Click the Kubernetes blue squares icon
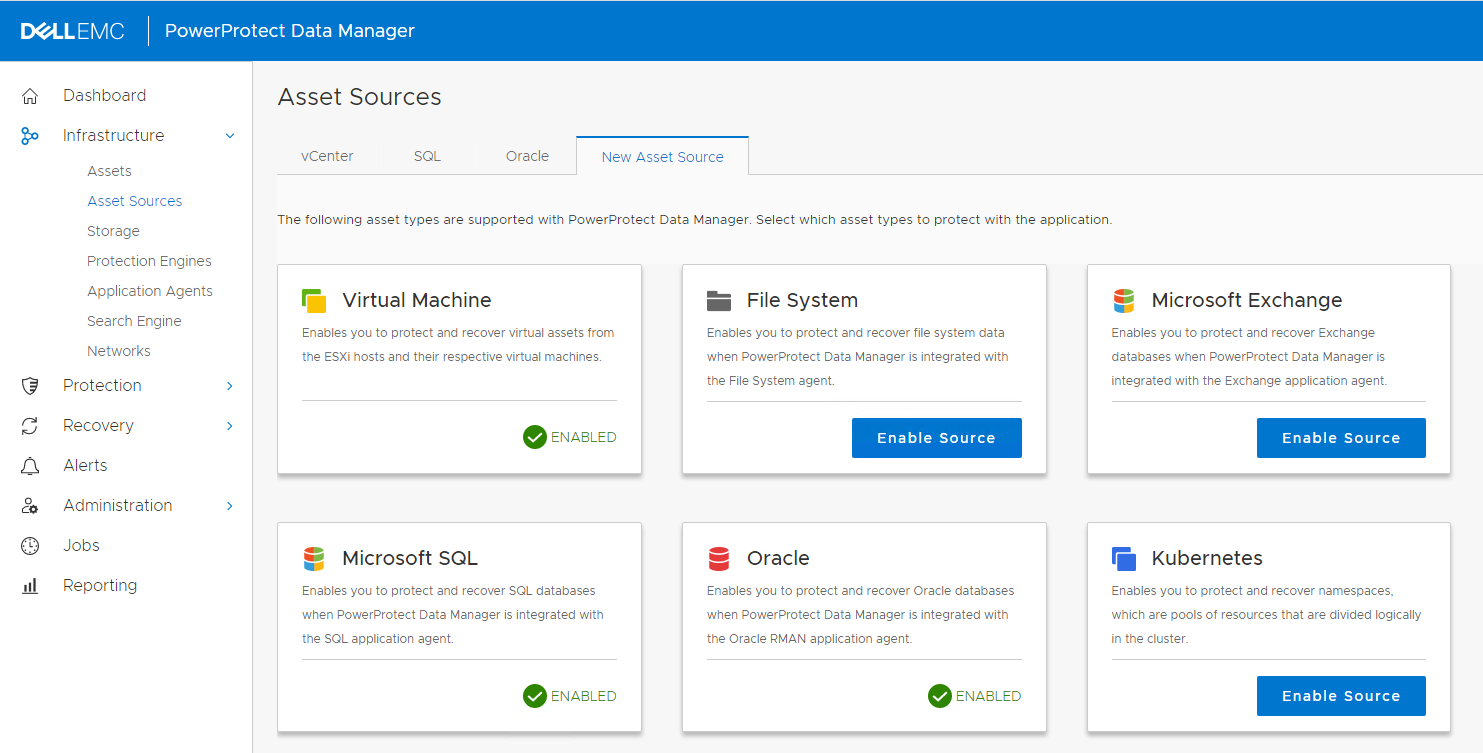Screen dimensions: 1483x753 click(1123, 558)
